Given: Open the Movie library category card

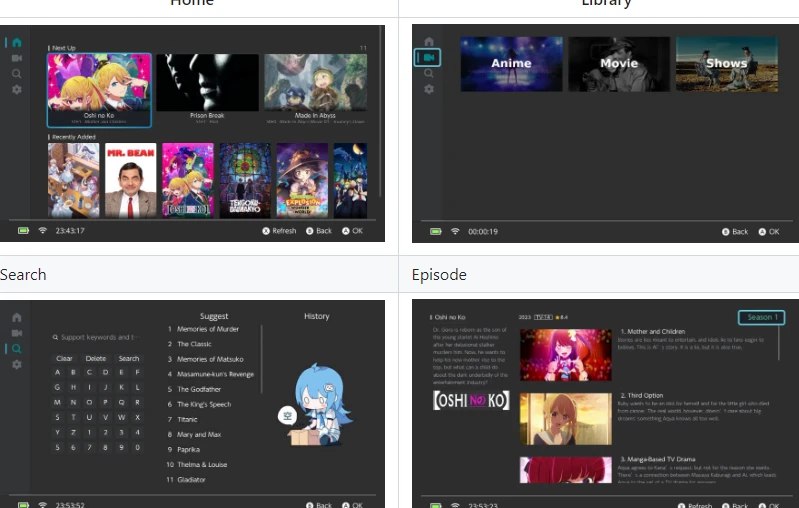Looking at the screenshot, I should click(619, 64).
